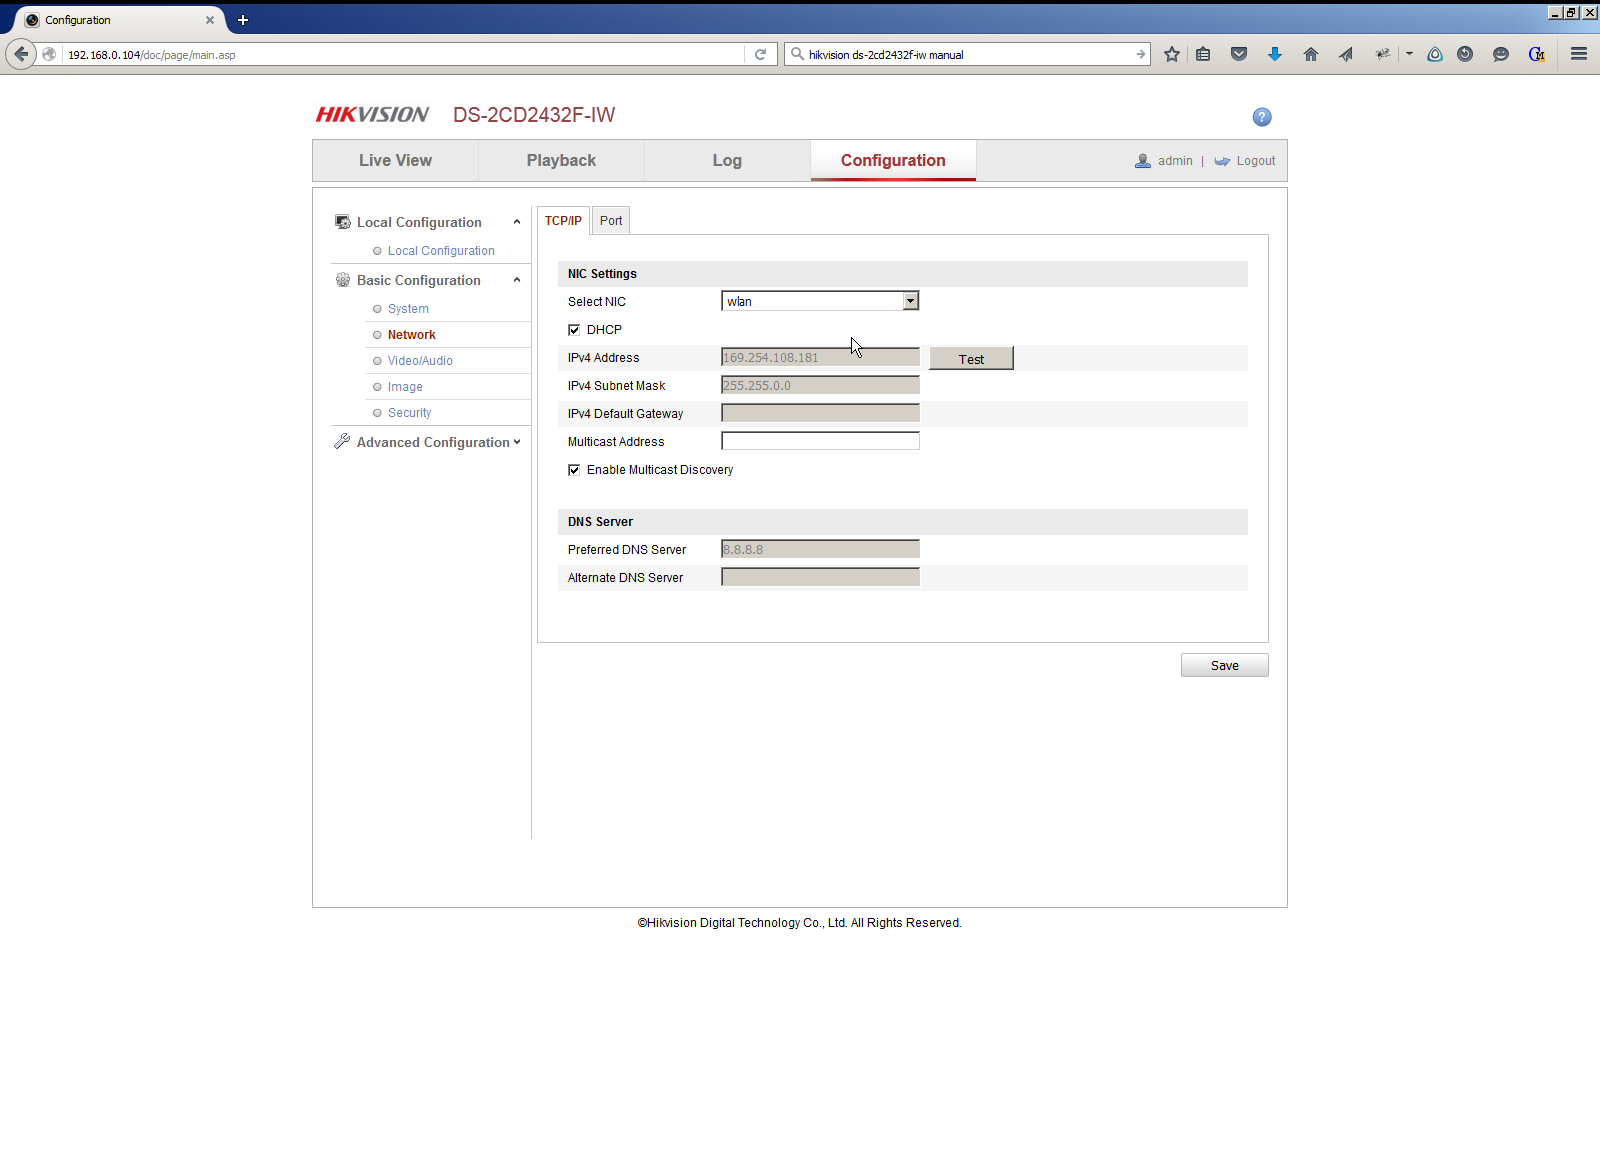Click the Test button
This screenshot has height=1176, width=1600.
971,359
